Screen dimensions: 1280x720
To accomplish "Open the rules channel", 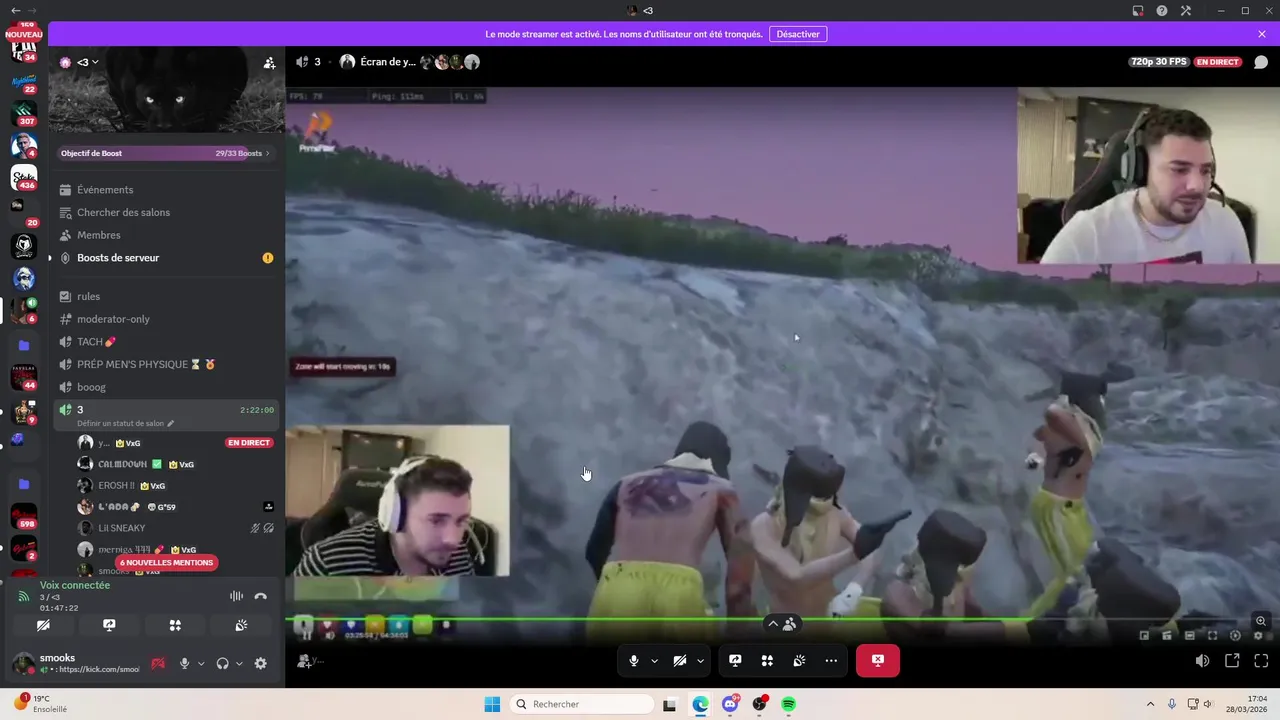I will 166,296.
